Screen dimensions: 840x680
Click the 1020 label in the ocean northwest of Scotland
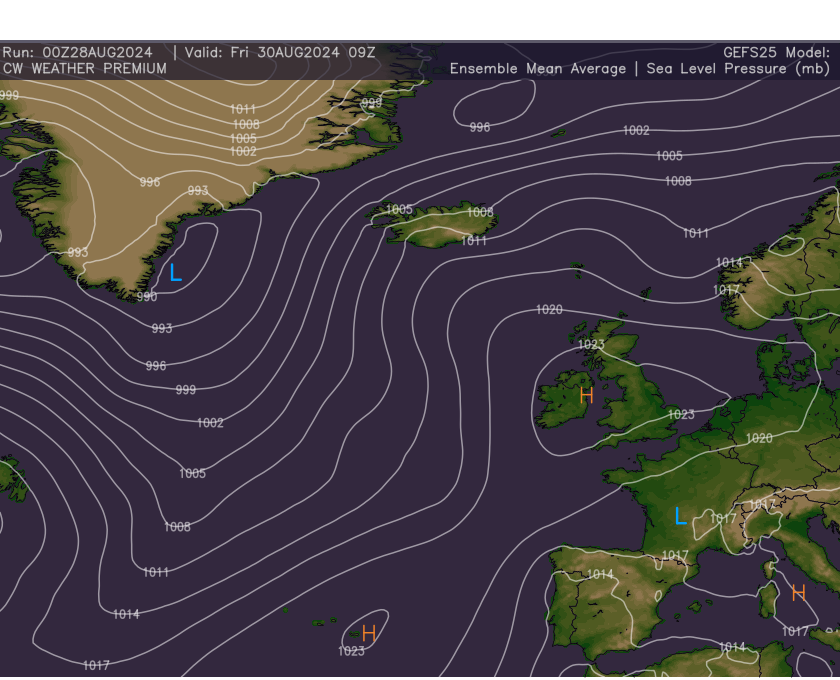[550, 309]
